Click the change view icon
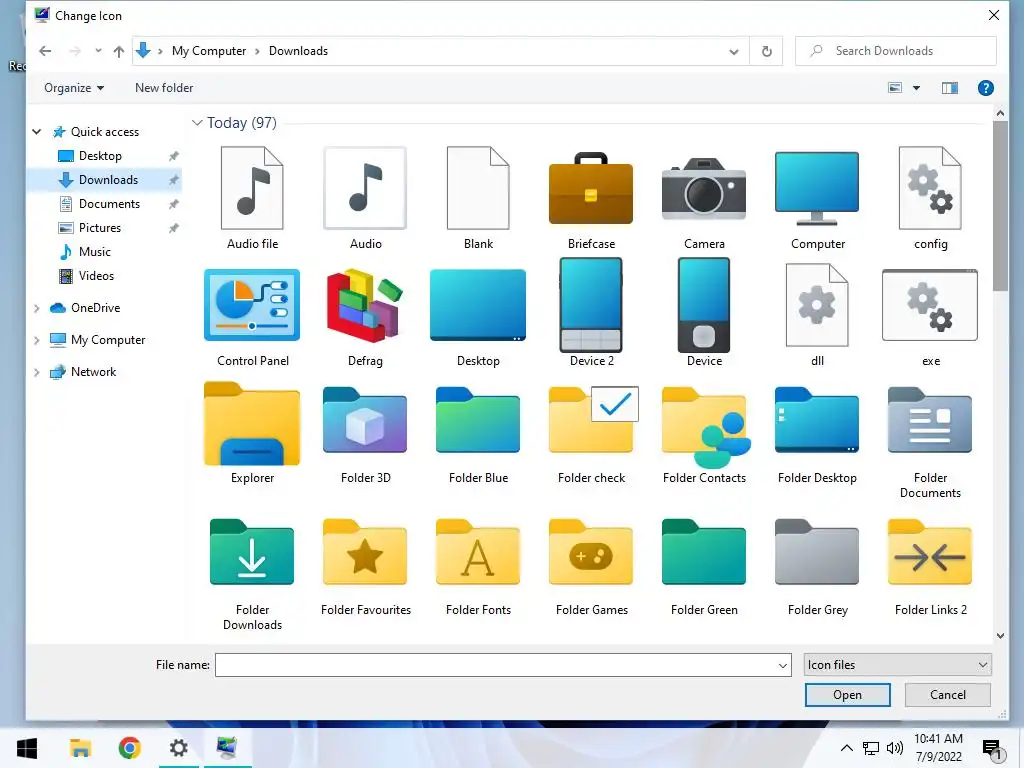The height and width of the screenshot is (768, 1024). (895, 88)
